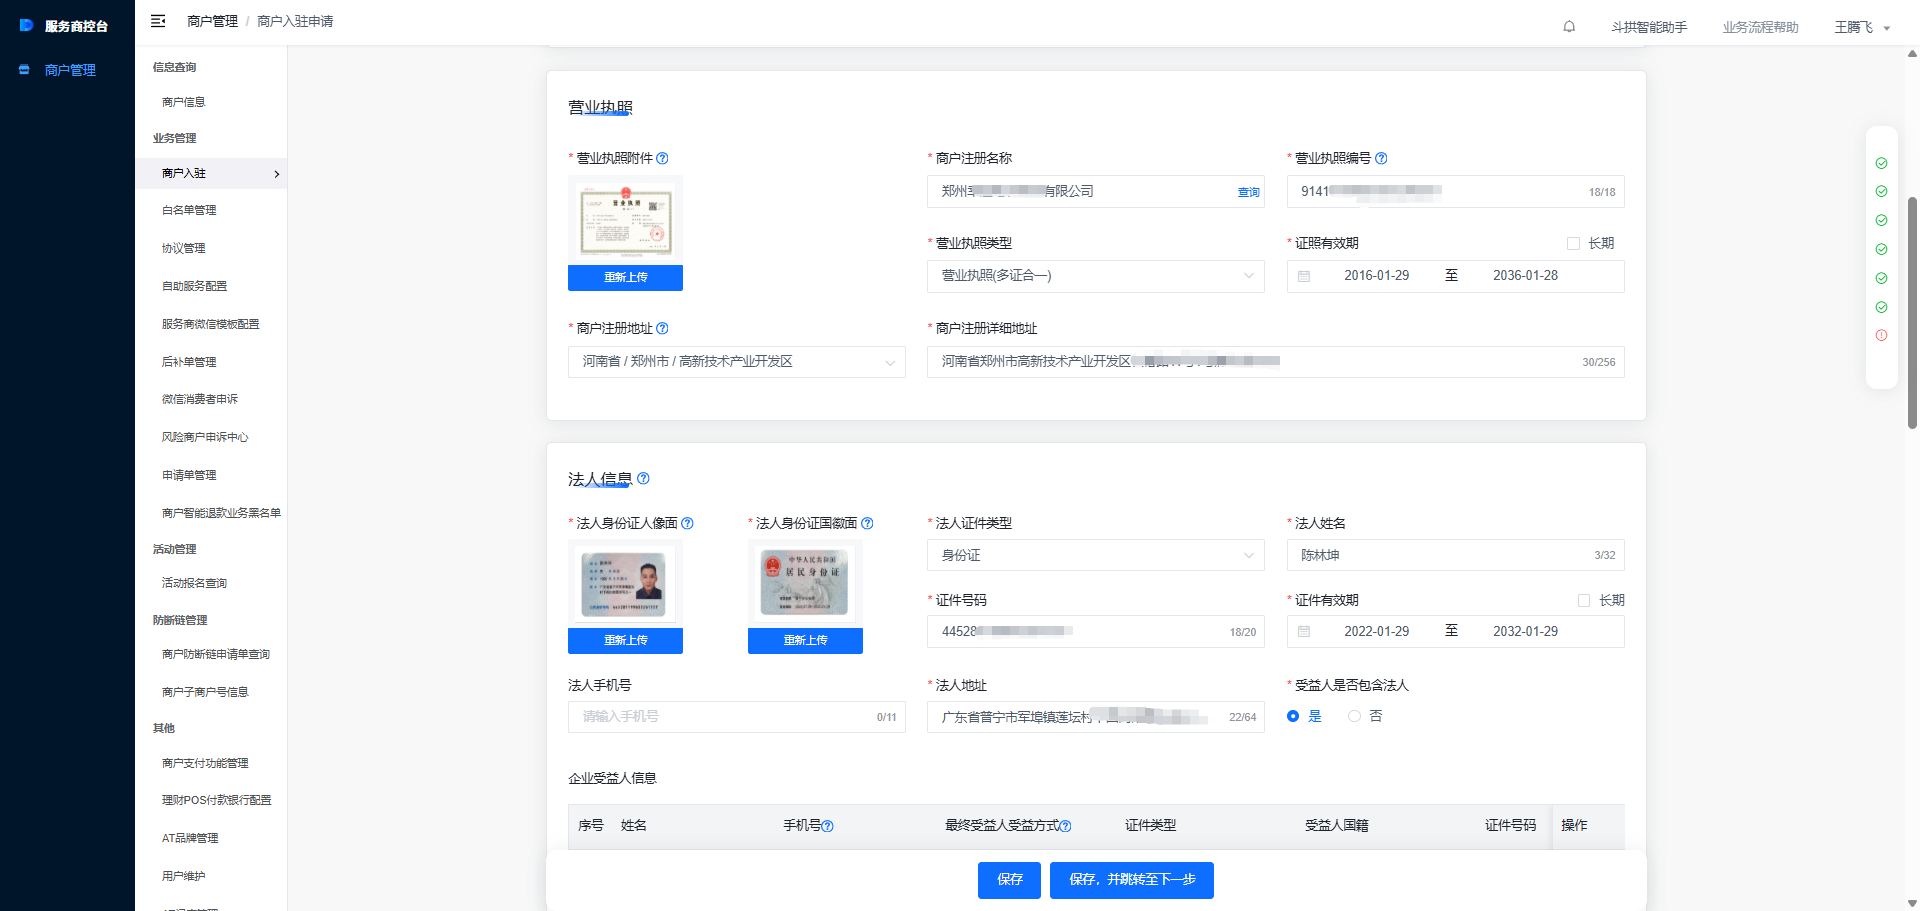Image resolution: width=1920 pixels, height=911 pixels.
Task: Click the 商户管理 breadcrumb
Action: (212, 21)
